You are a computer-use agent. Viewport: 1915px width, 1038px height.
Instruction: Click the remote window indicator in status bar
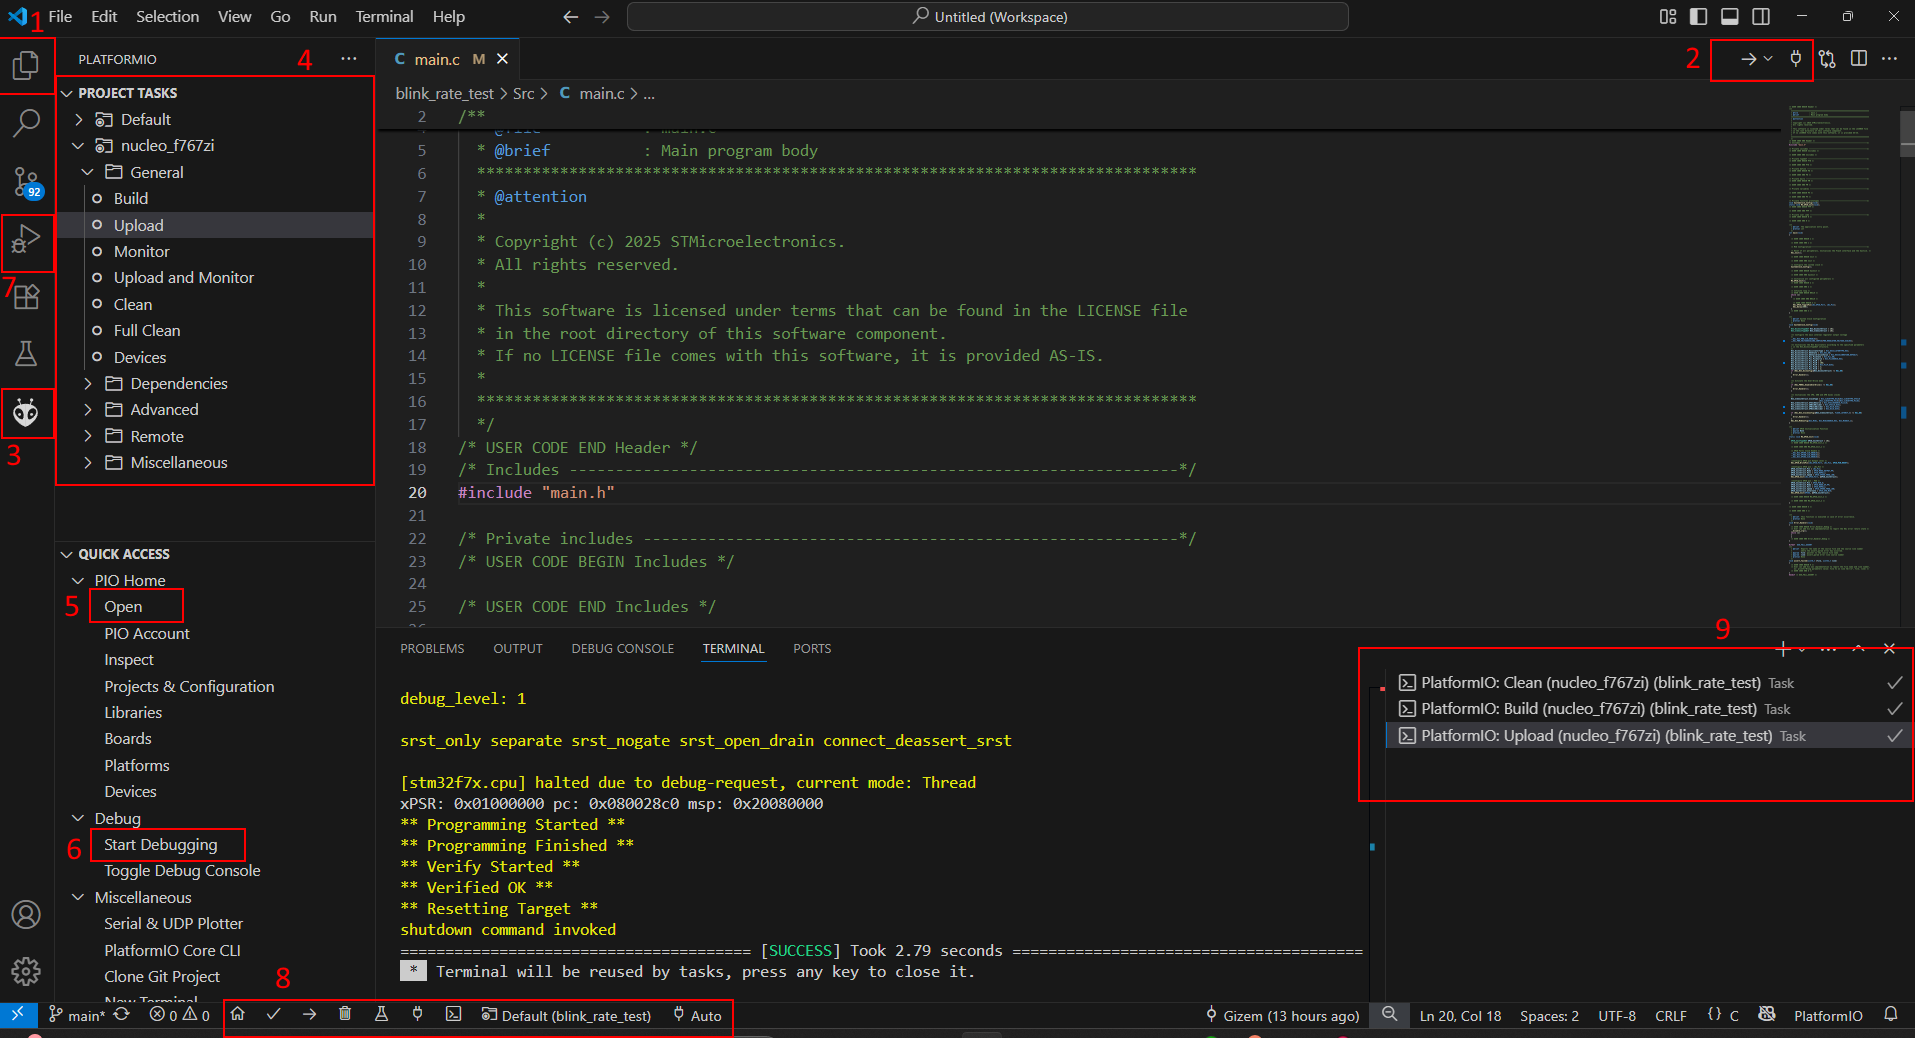coord(17,1014)
